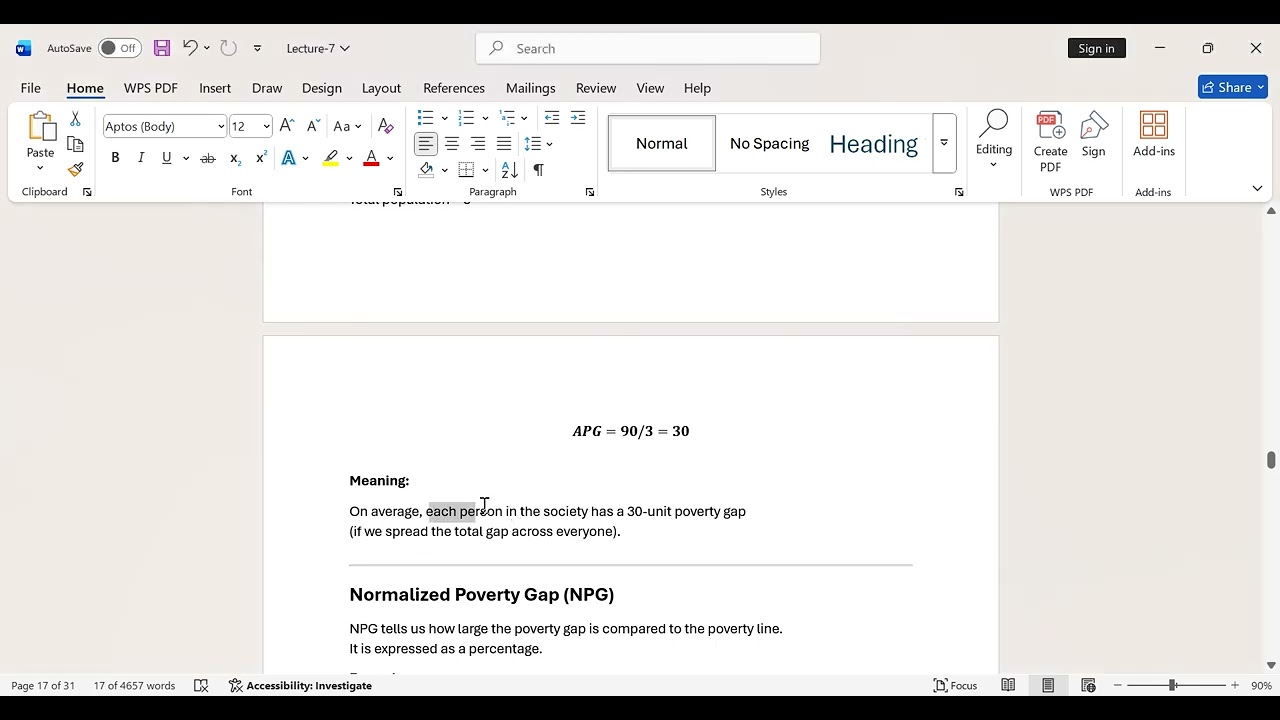Viewport: 1280px width, 720px height.
Task: Open the Add-ins gallery
Action: (1154, 134)
